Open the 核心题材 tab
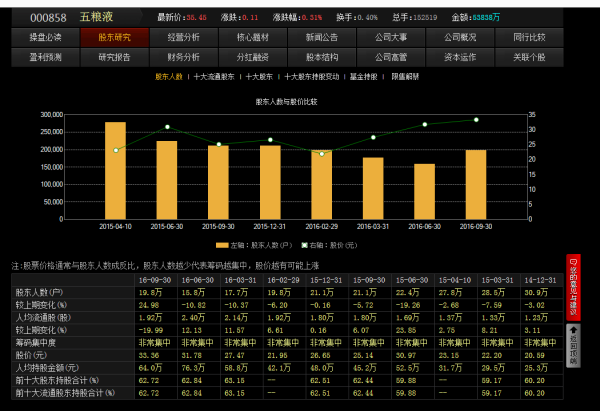Image resolution: width=600 pixels, height=411 pixels. click(253, 37)
